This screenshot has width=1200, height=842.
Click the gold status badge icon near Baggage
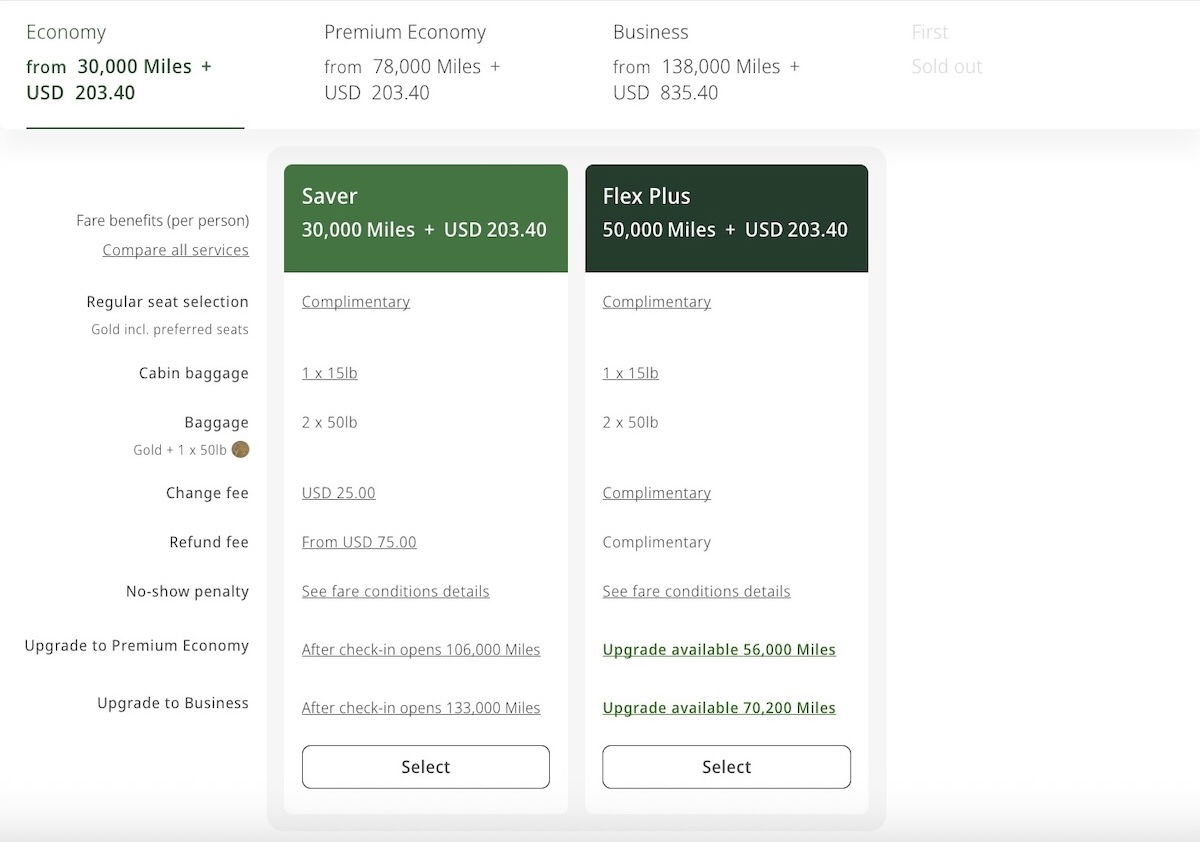coord(240,450)
